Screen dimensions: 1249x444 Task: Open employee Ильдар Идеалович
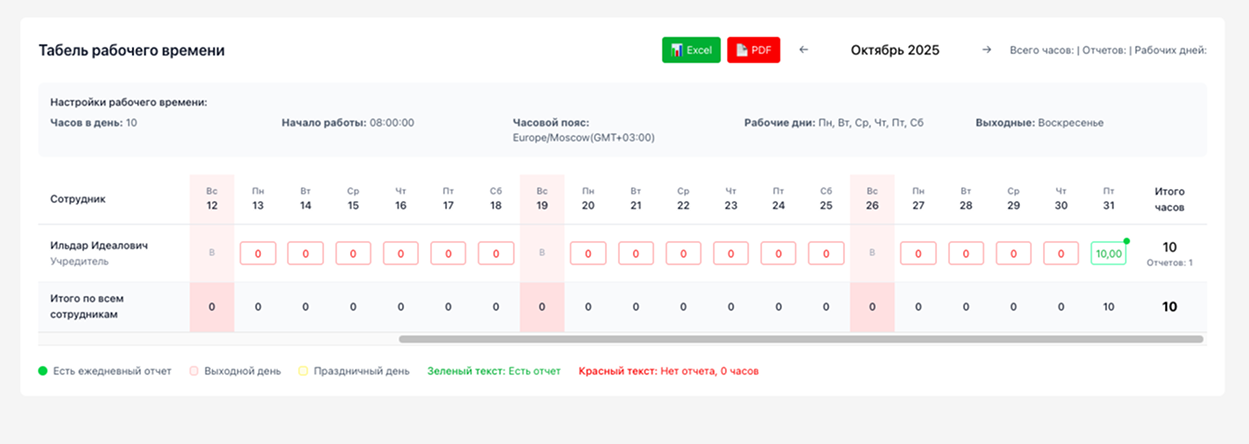[99, 245]
